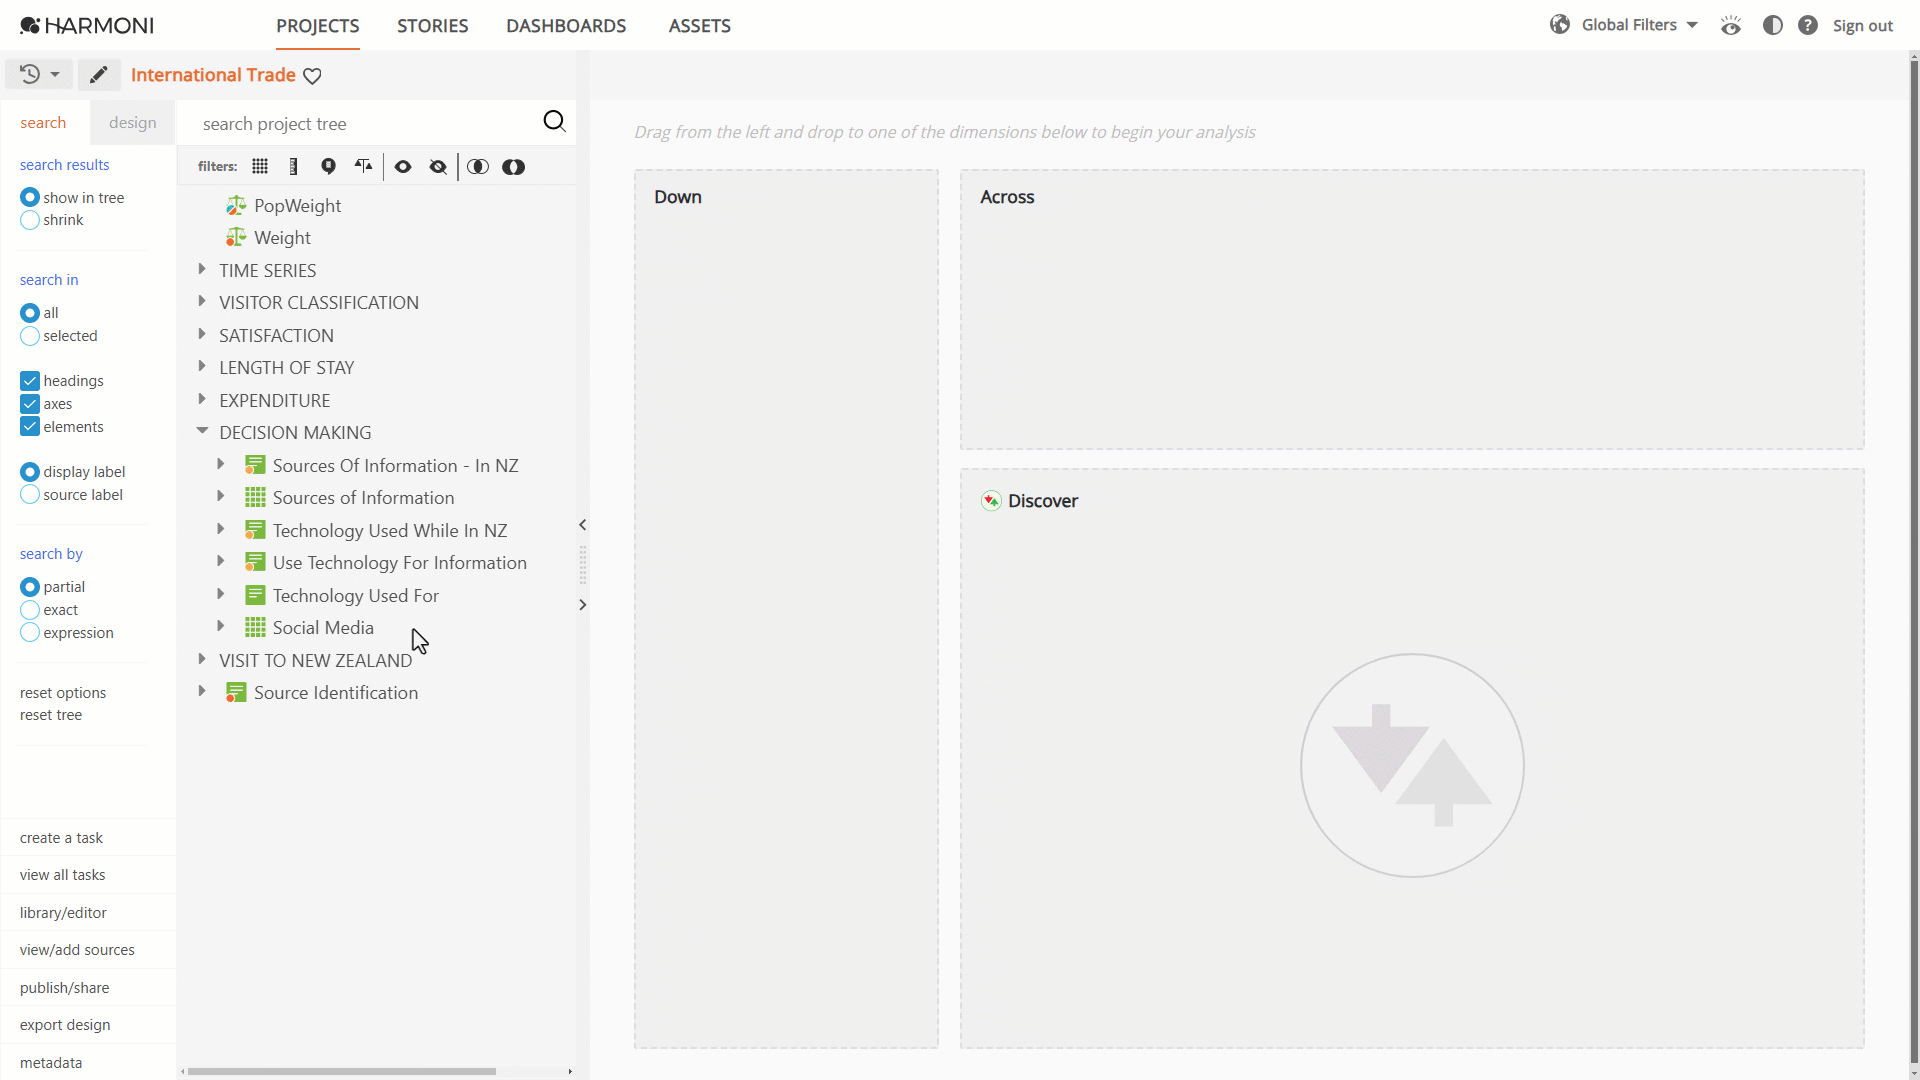Expand panel with right chevron

[582, 605]
